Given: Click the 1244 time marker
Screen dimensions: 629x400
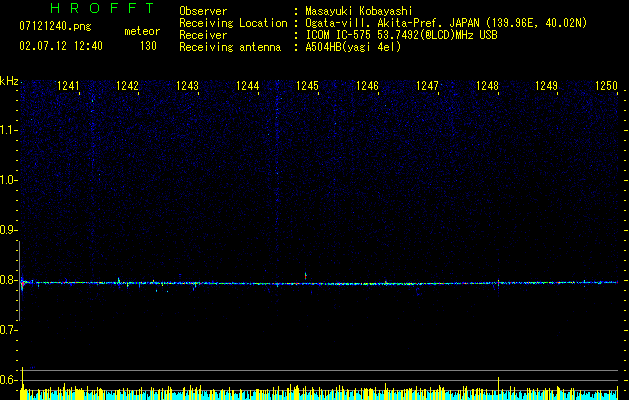Looking at the screenshot, I should 247,86.
